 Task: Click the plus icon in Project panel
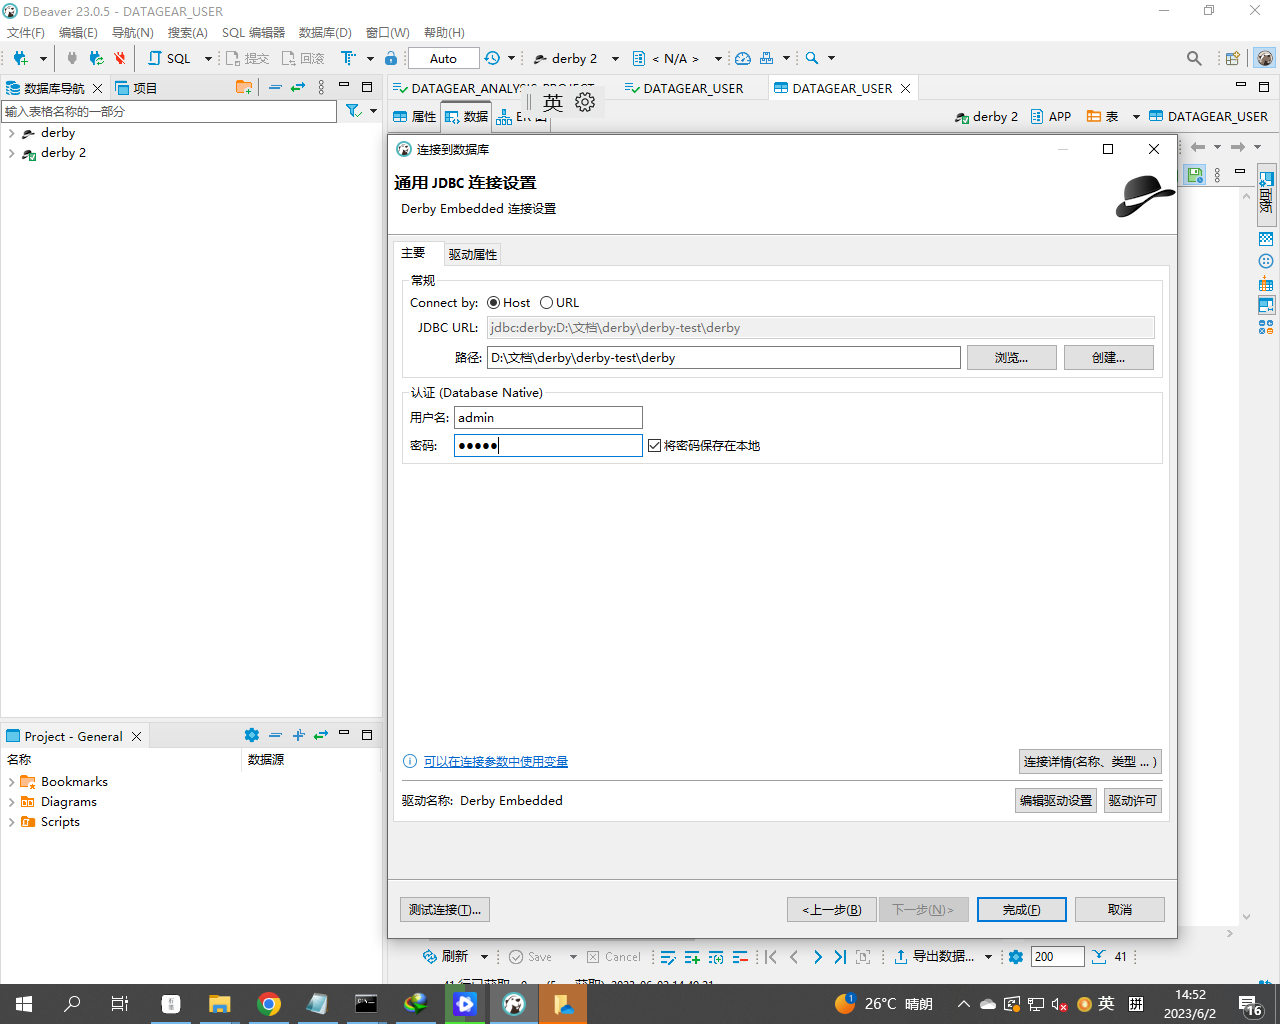click(x=298, y=735)
